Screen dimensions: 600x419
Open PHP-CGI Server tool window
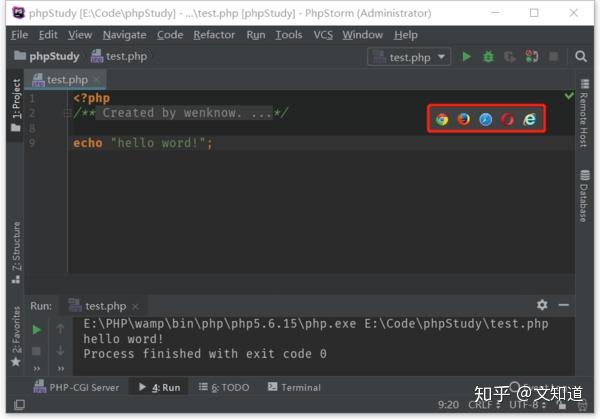point(76,387)
